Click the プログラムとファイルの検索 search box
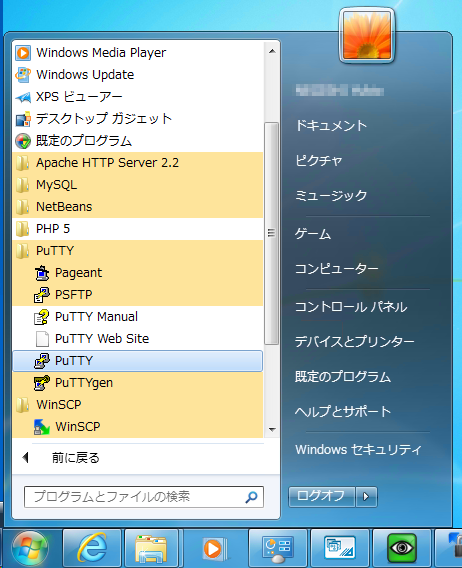The image size is (462, 568). click(144, 497)
